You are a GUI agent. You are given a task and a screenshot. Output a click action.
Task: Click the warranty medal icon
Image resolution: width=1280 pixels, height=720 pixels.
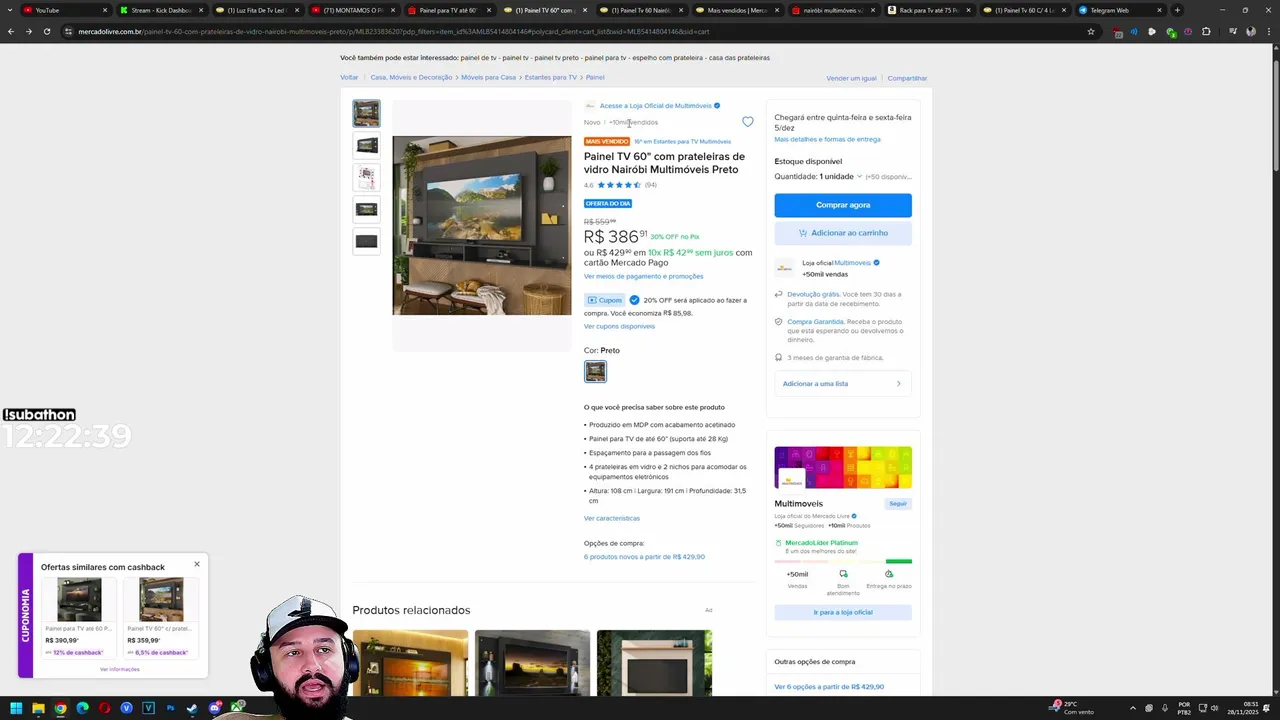pos(779,358)
